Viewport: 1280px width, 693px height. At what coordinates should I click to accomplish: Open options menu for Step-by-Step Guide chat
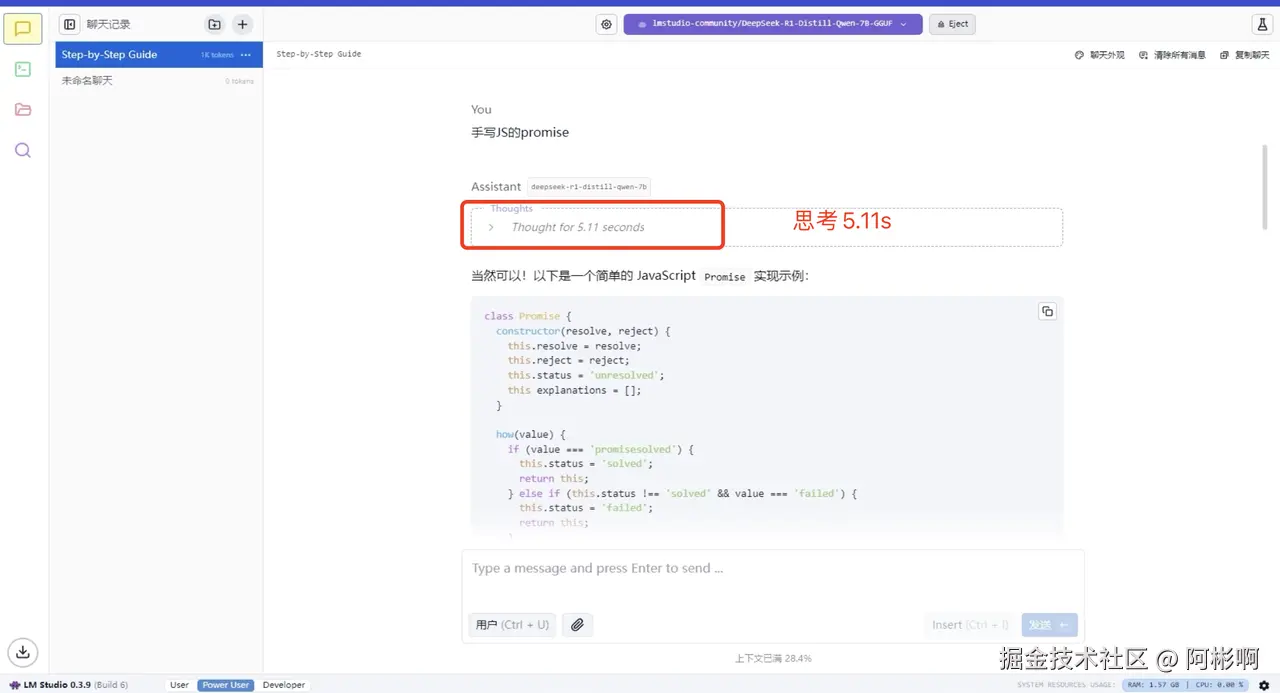click(x=246, y=55)
